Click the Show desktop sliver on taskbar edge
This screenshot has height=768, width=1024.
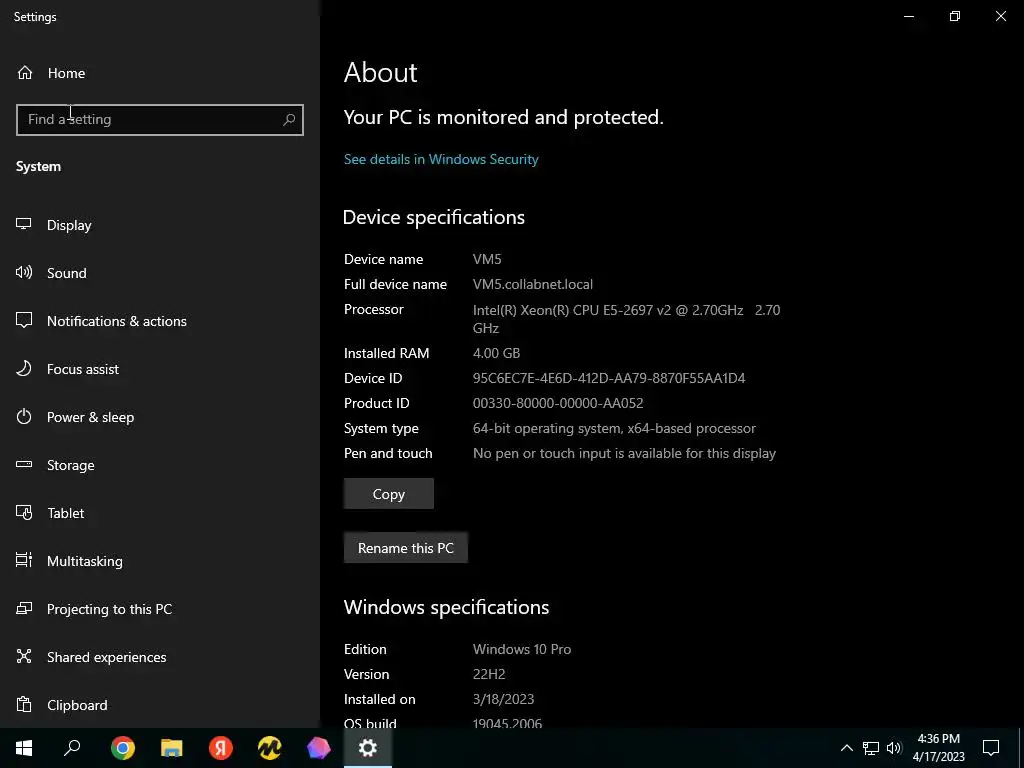click(x=1021, y=748)
